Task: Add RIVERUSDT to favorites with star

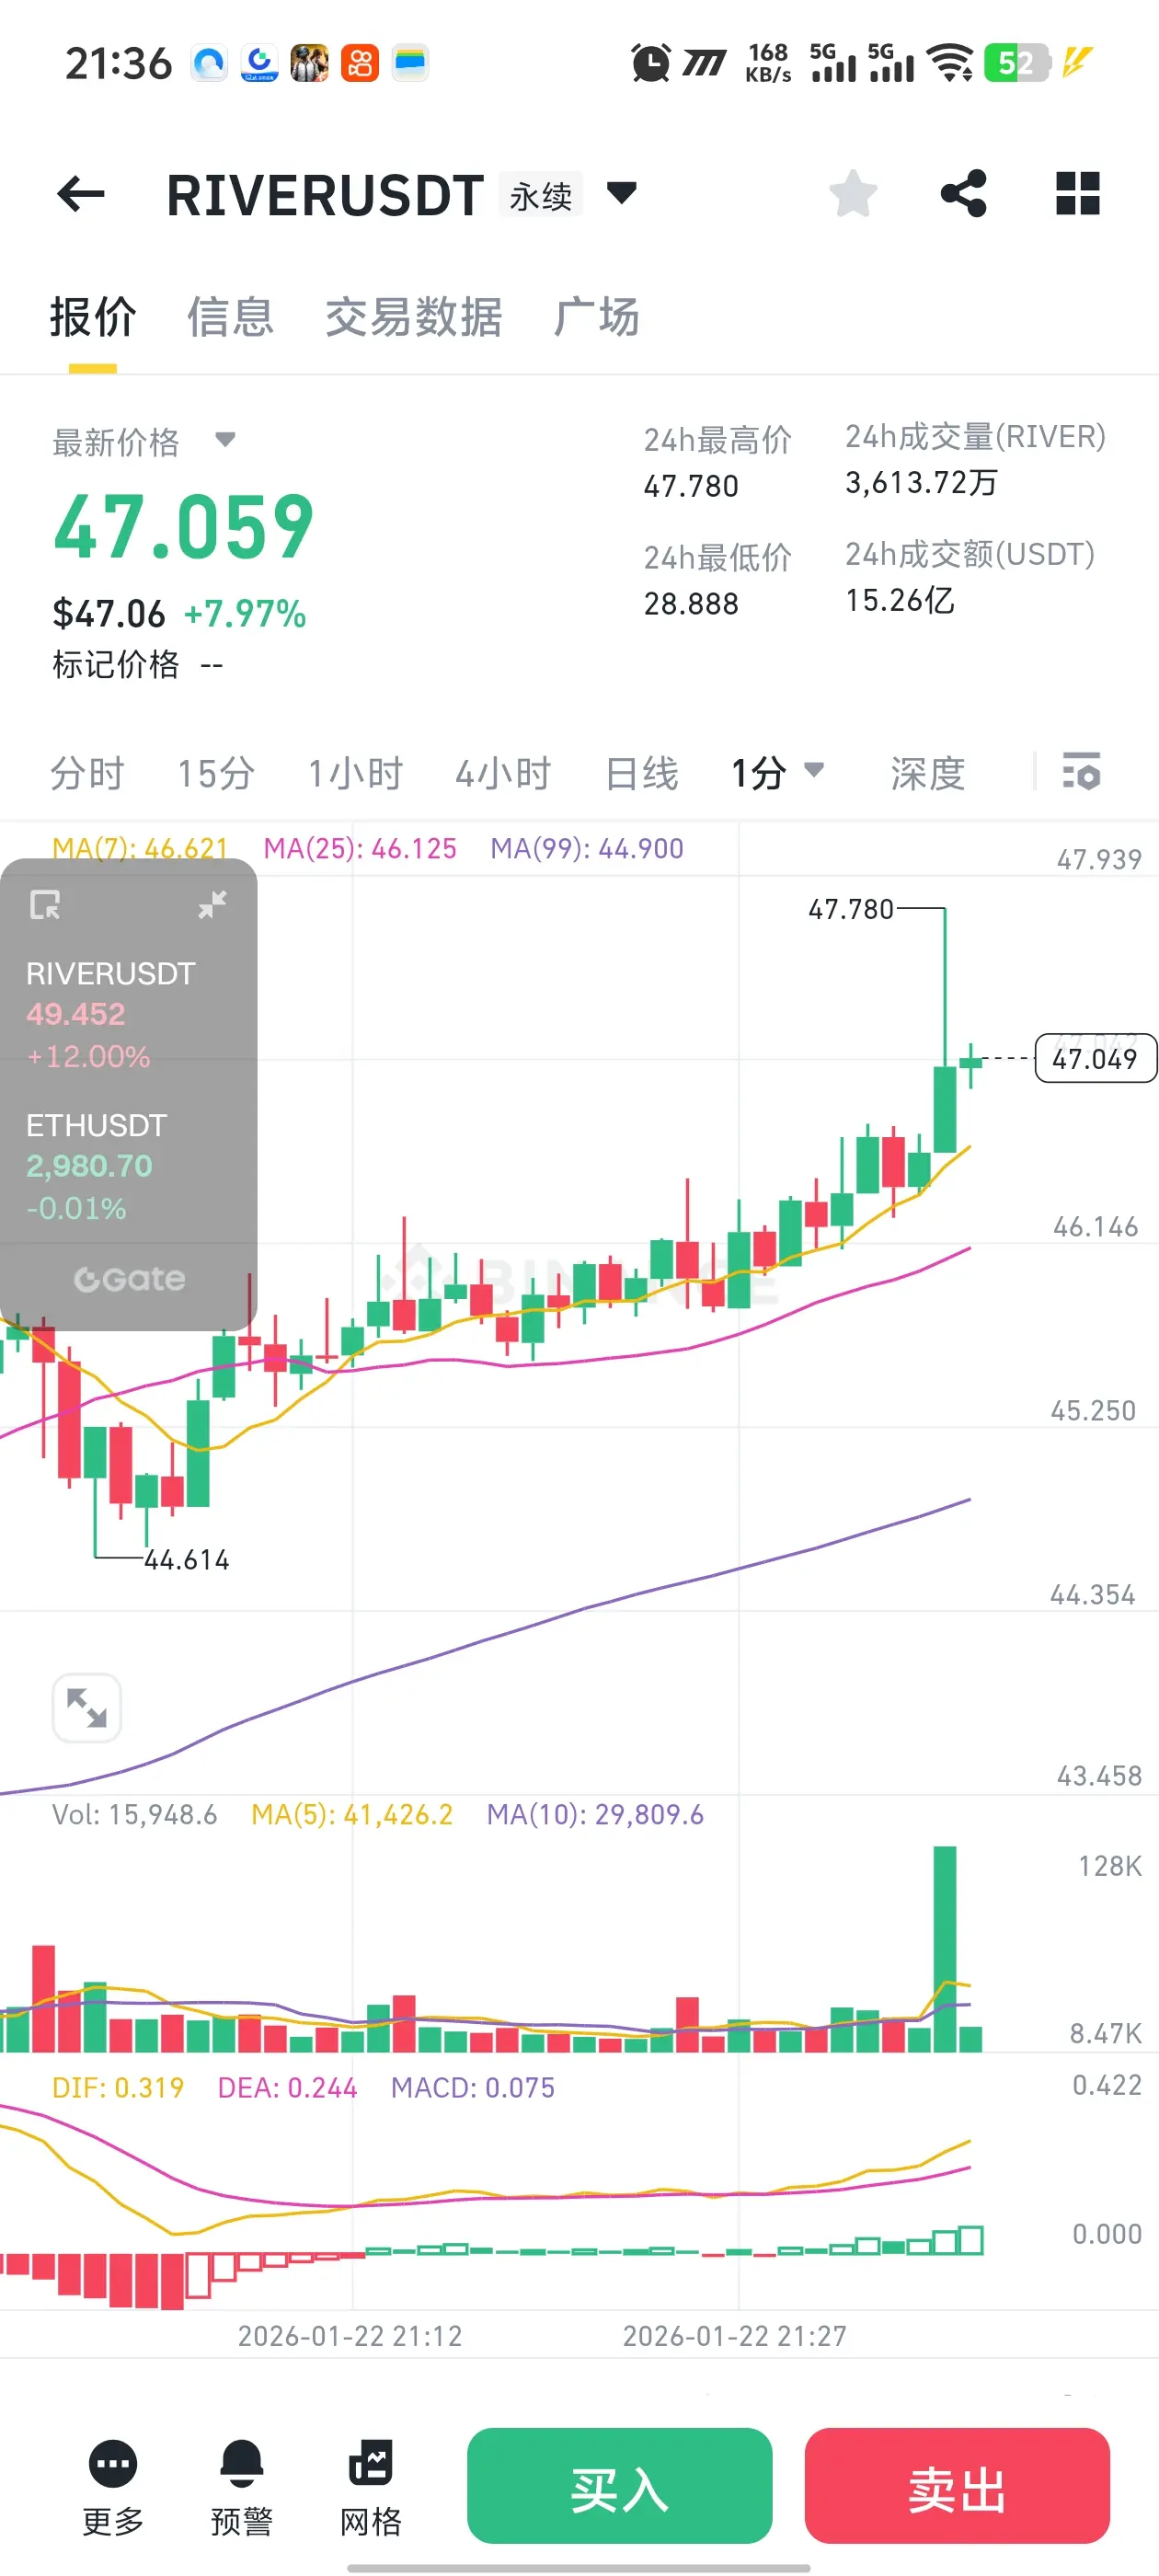Action: [x=853, y=193]
